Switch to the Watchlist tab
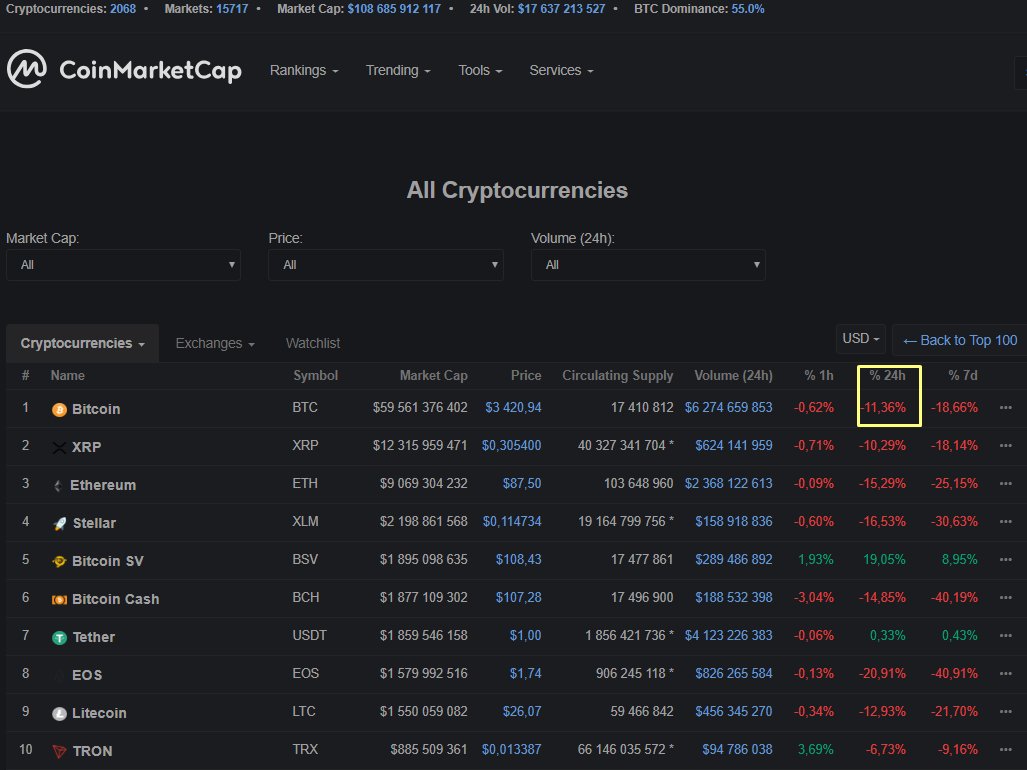Screen dimensions: 1027x770 pyautogui.click(x=313, y=343)
